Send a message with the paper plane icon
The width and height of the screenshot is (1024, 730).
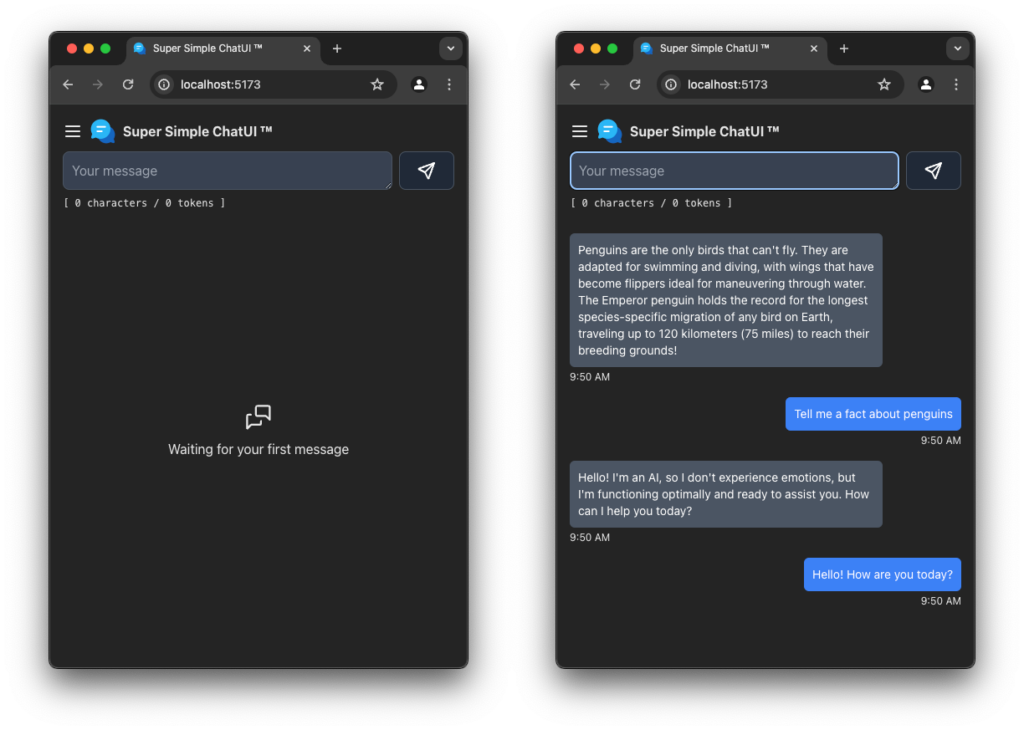pos(427,170)
